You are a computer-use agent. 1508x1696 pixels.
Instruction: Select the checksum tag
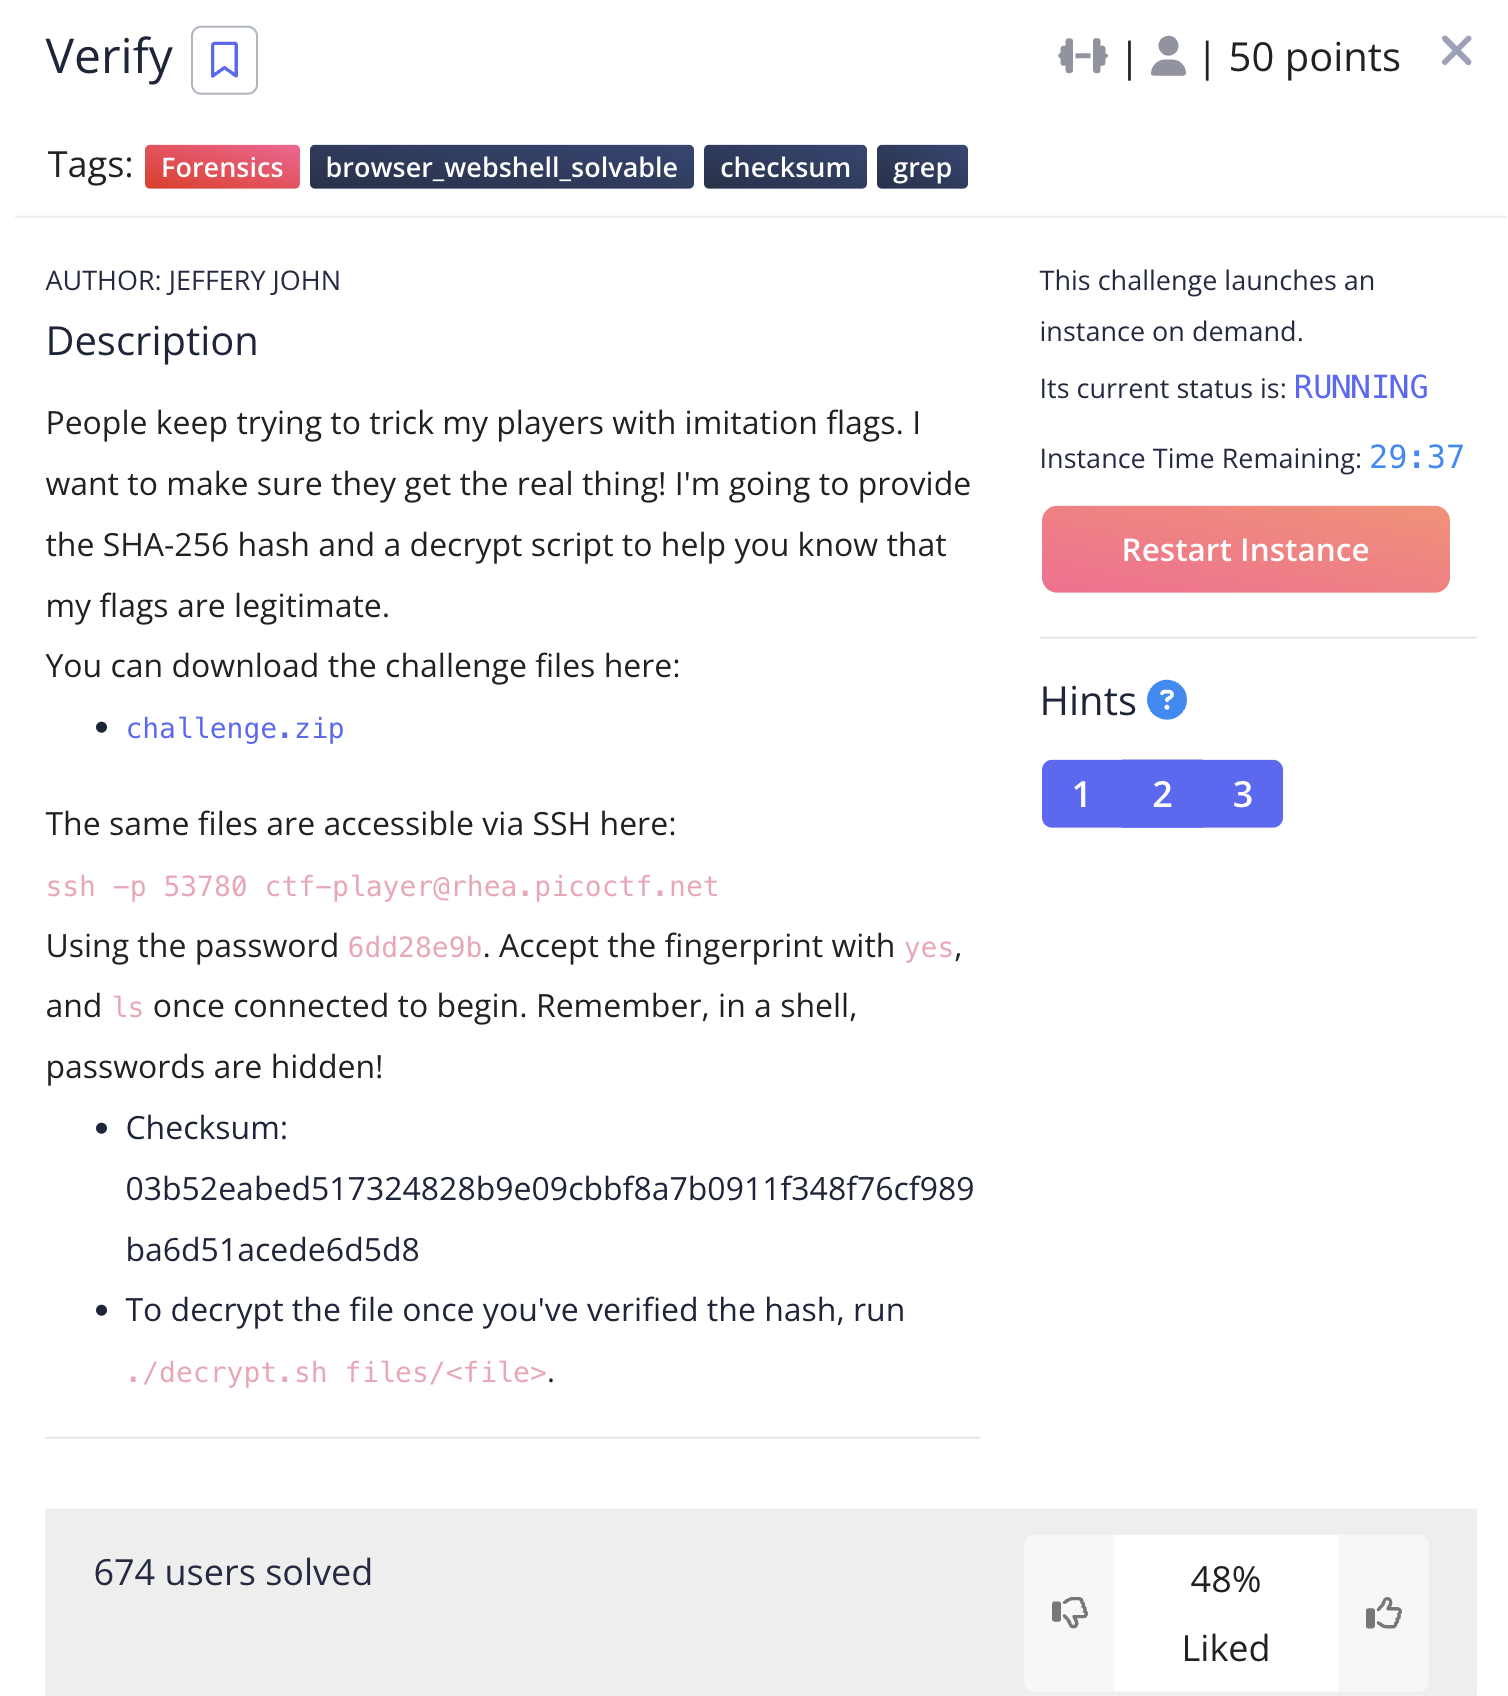click(x=785, y=167)
